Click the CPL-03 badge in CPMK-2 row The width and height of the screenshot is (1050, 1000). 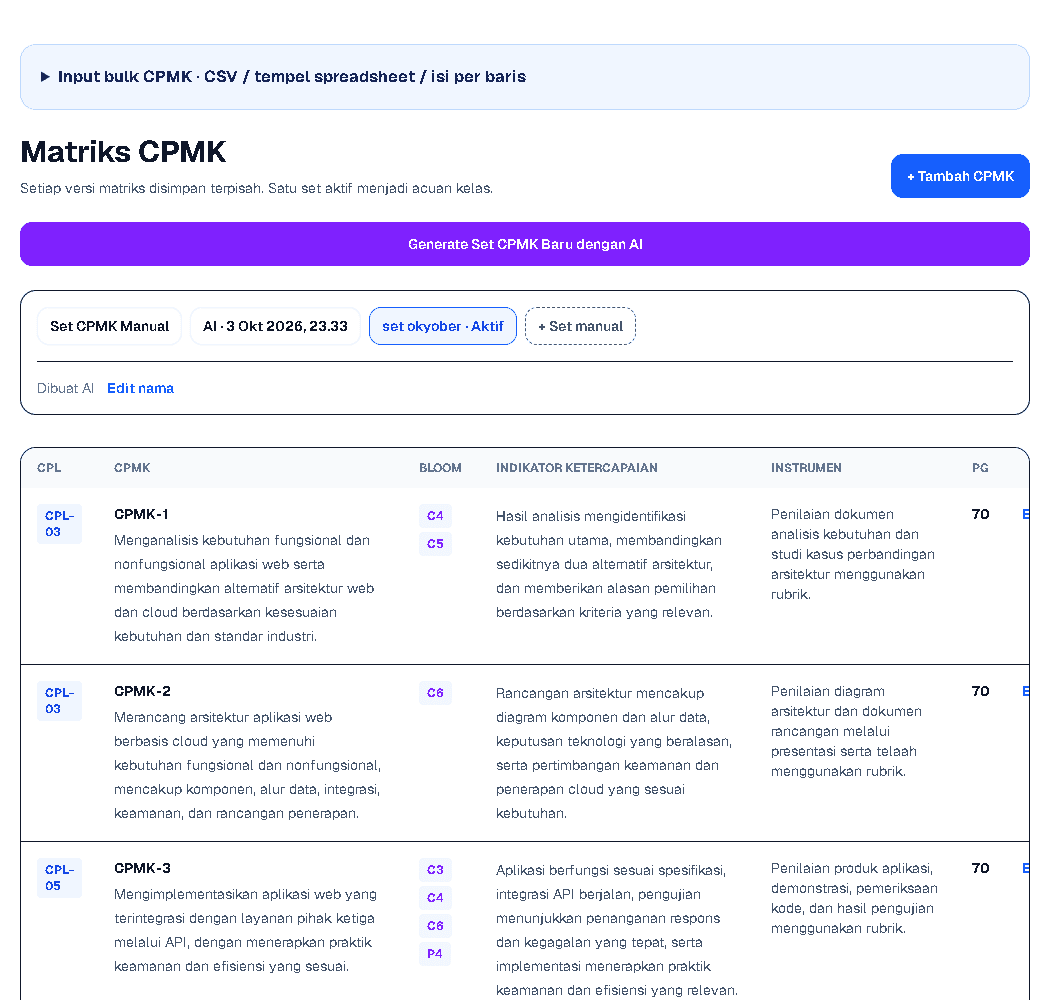click(x=59, y=701)
